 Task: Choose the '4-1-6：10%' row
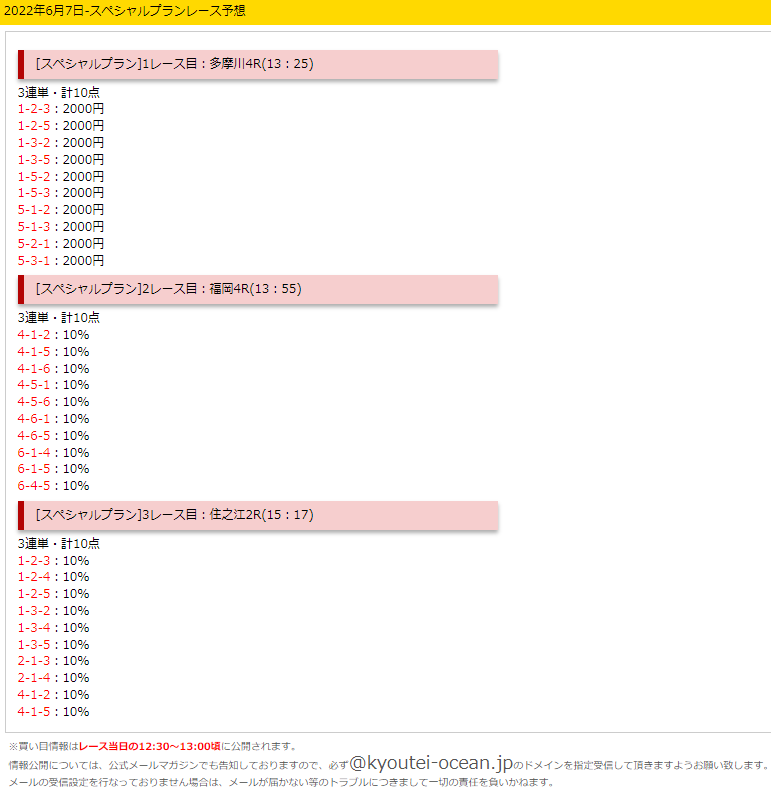[x=54, y=369]
